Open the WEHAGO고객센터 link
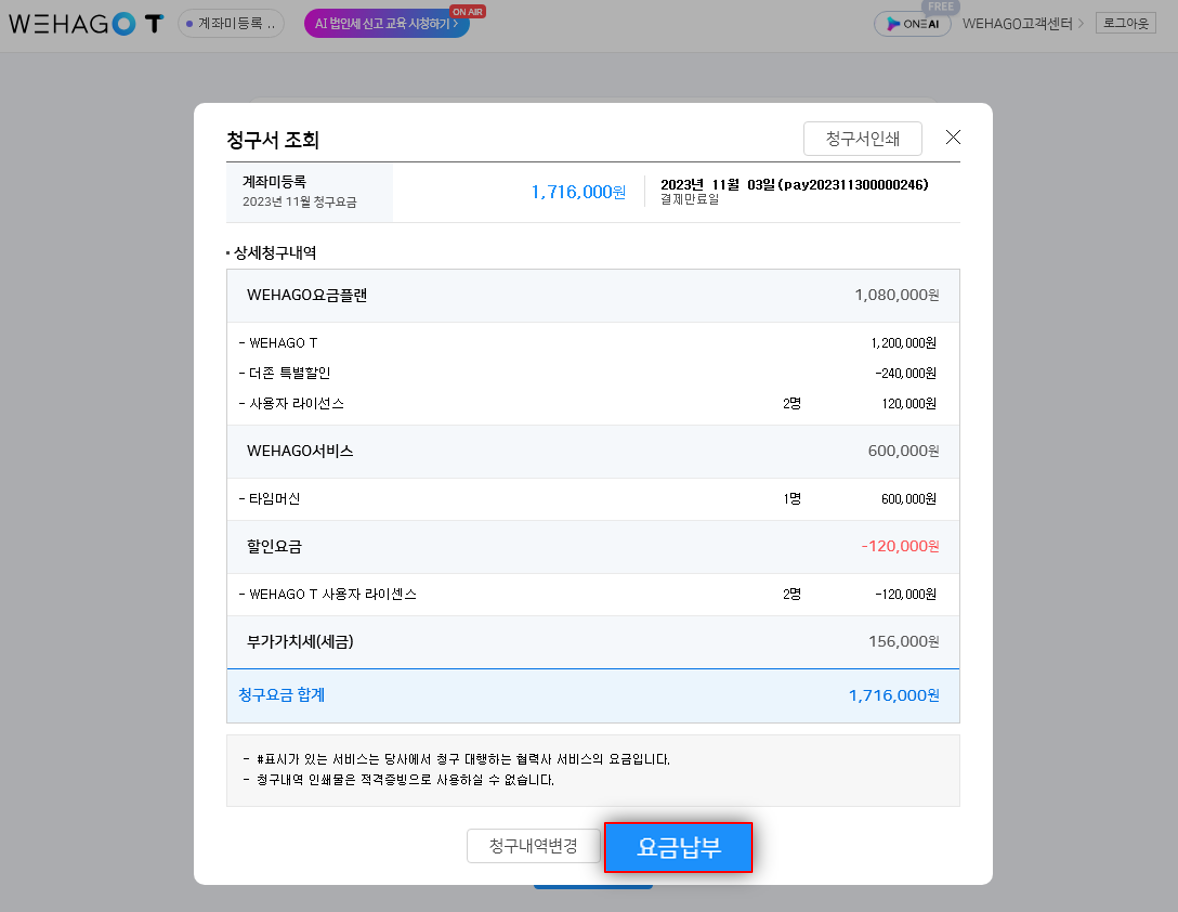This screenshot has width=1178, height=912. 1022,24
